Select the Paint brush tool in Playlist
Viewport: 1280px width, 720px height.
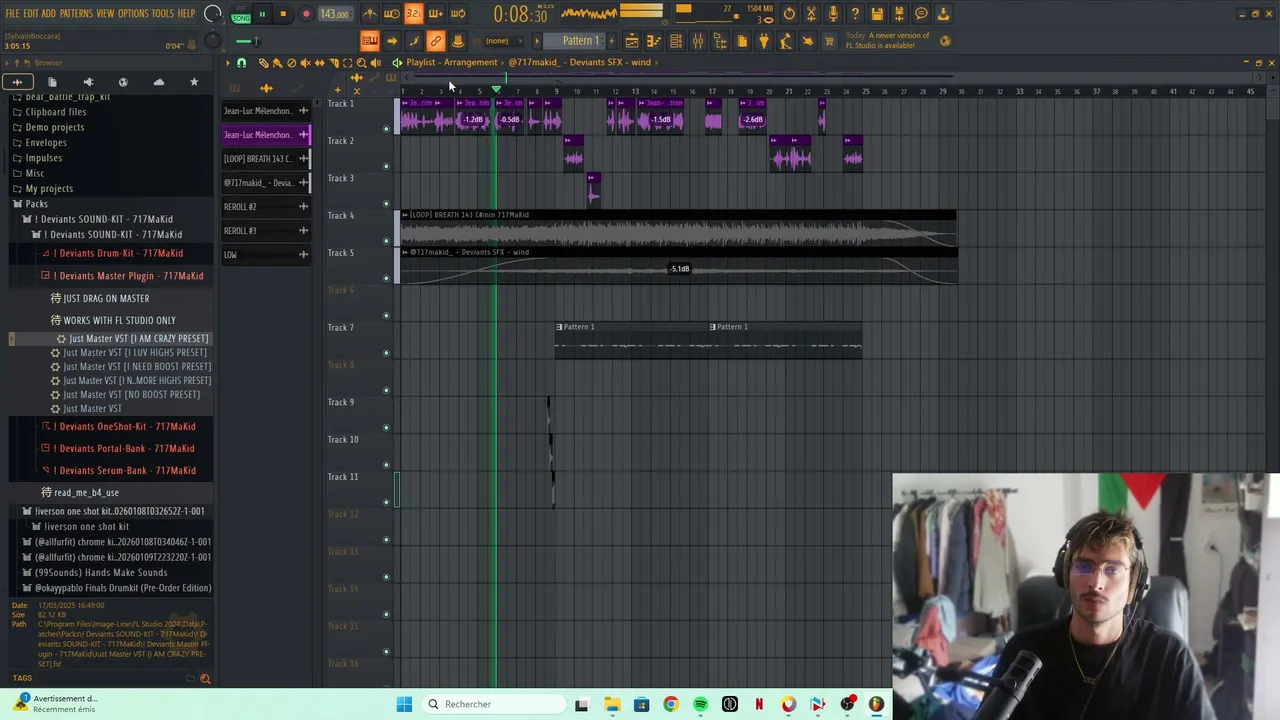pyautogui.click(x=278, y=63)
